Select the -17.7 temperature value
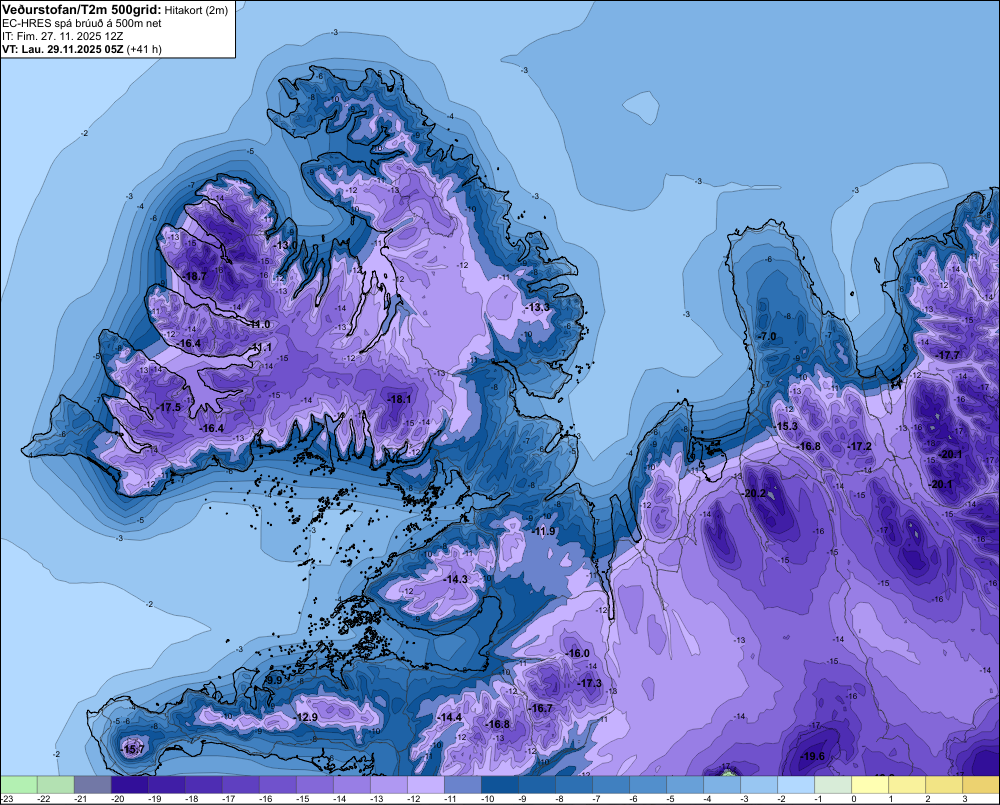 (947, 355)
